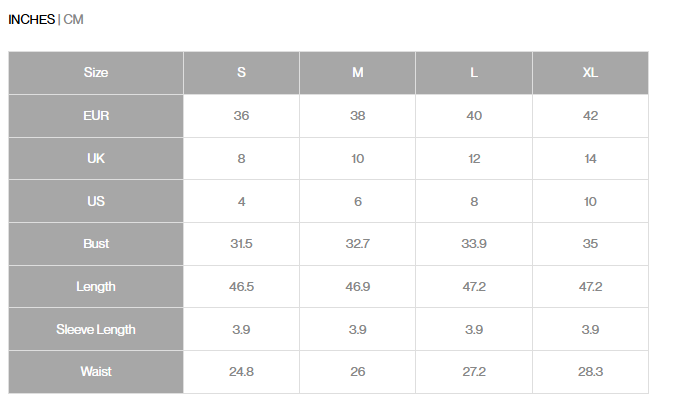
Task: Click bust value 32.7 cell
Action: click(357, 244)
